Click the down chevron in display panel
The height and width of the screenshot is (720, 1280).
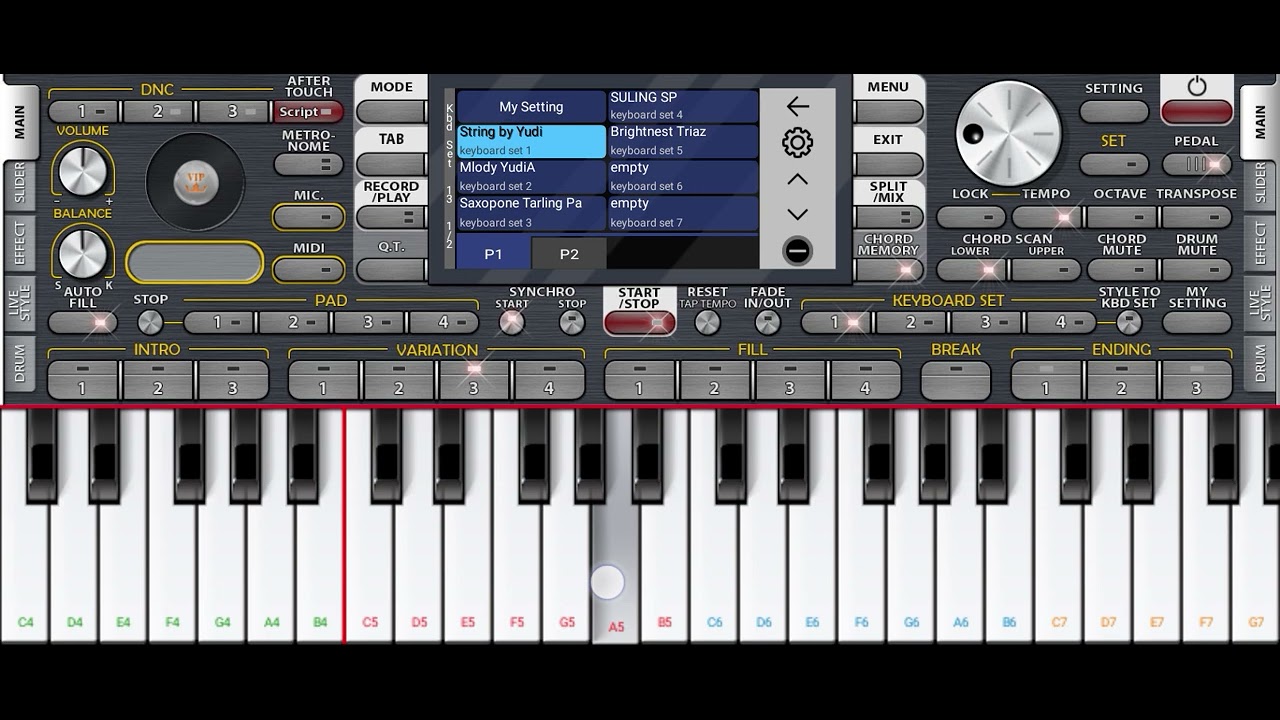coord(797,214)
